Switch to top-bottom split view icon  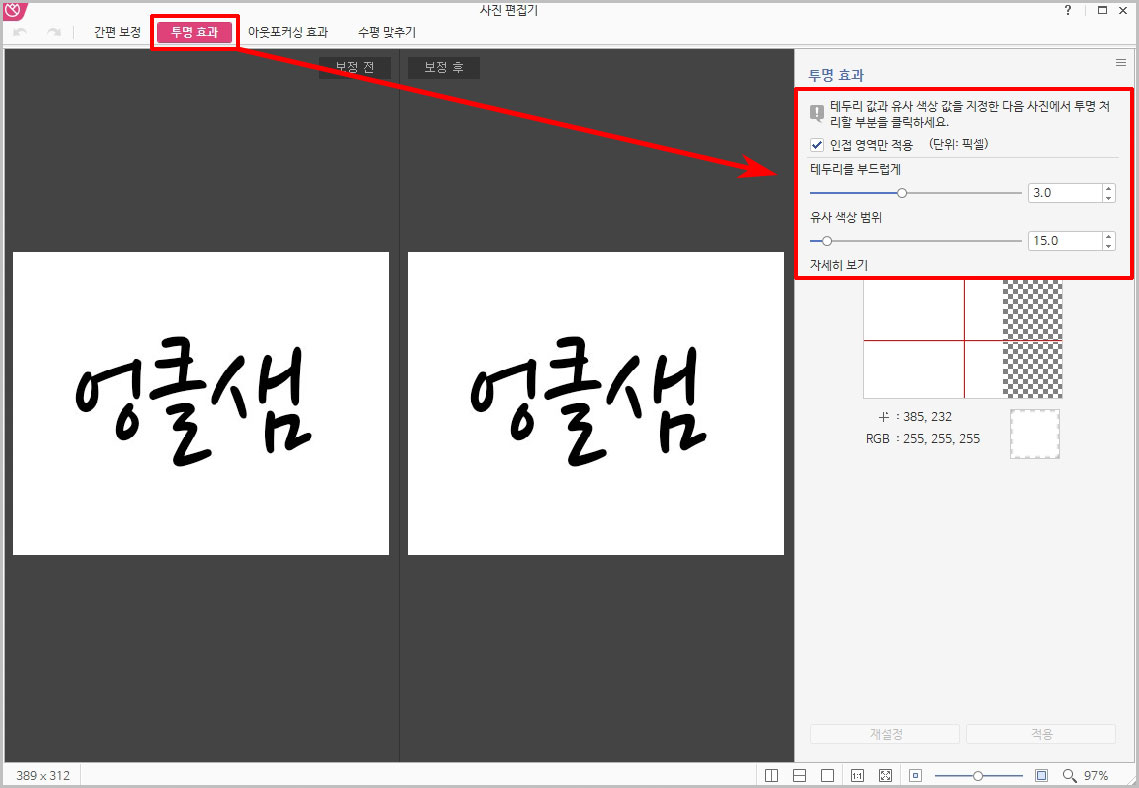pos(800,774)
